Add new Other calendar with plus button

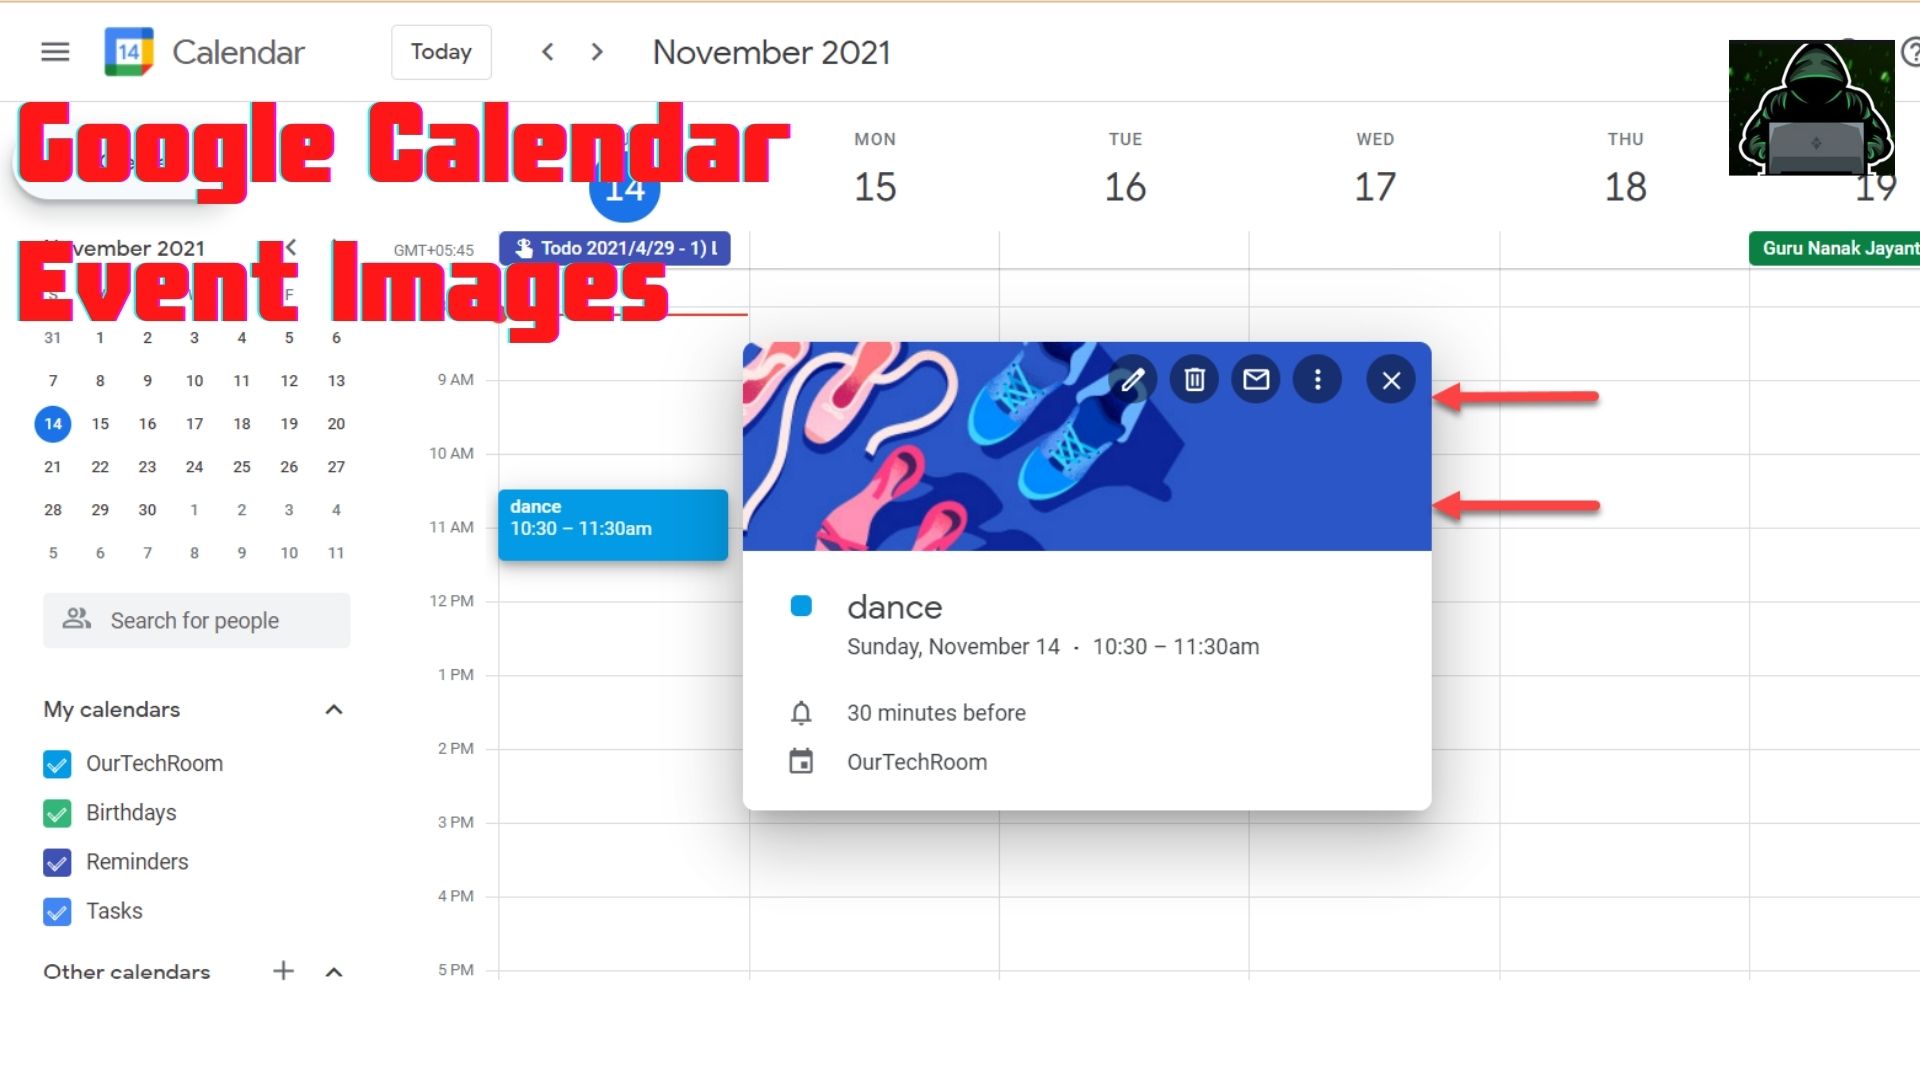coord(284,971)
